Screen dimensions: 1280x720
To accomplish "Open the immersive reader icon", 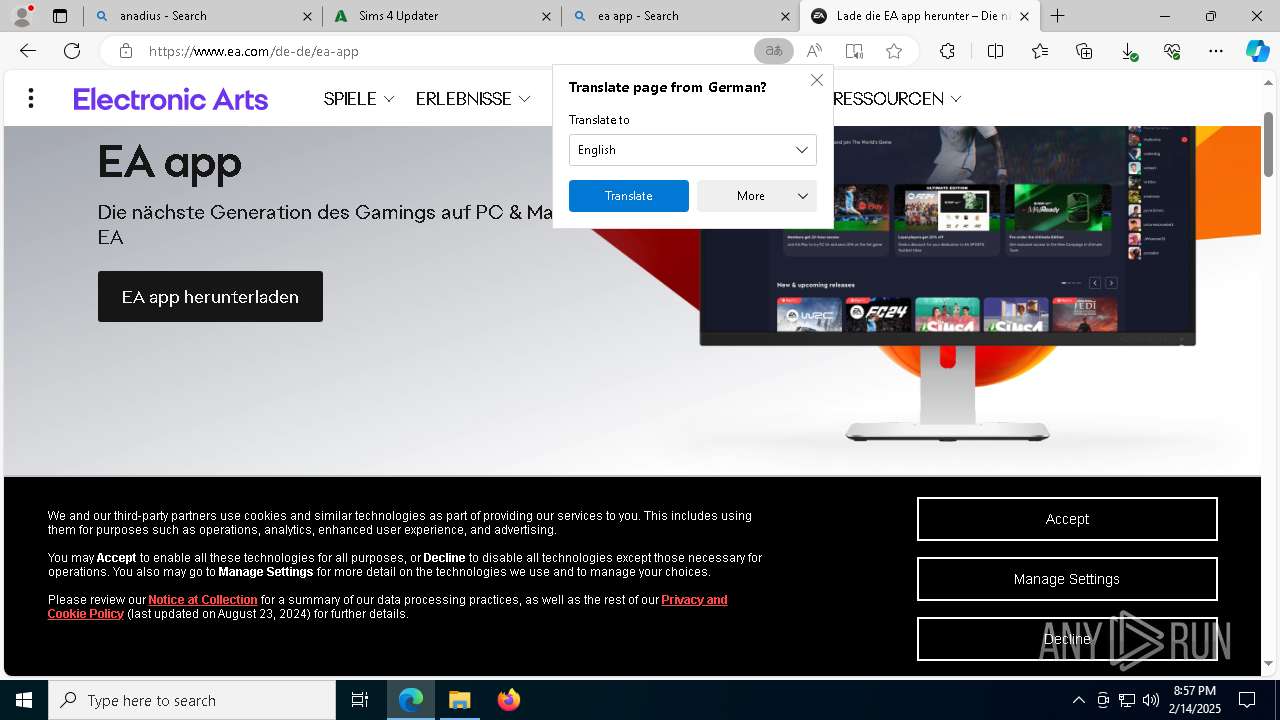I will 854,51.
